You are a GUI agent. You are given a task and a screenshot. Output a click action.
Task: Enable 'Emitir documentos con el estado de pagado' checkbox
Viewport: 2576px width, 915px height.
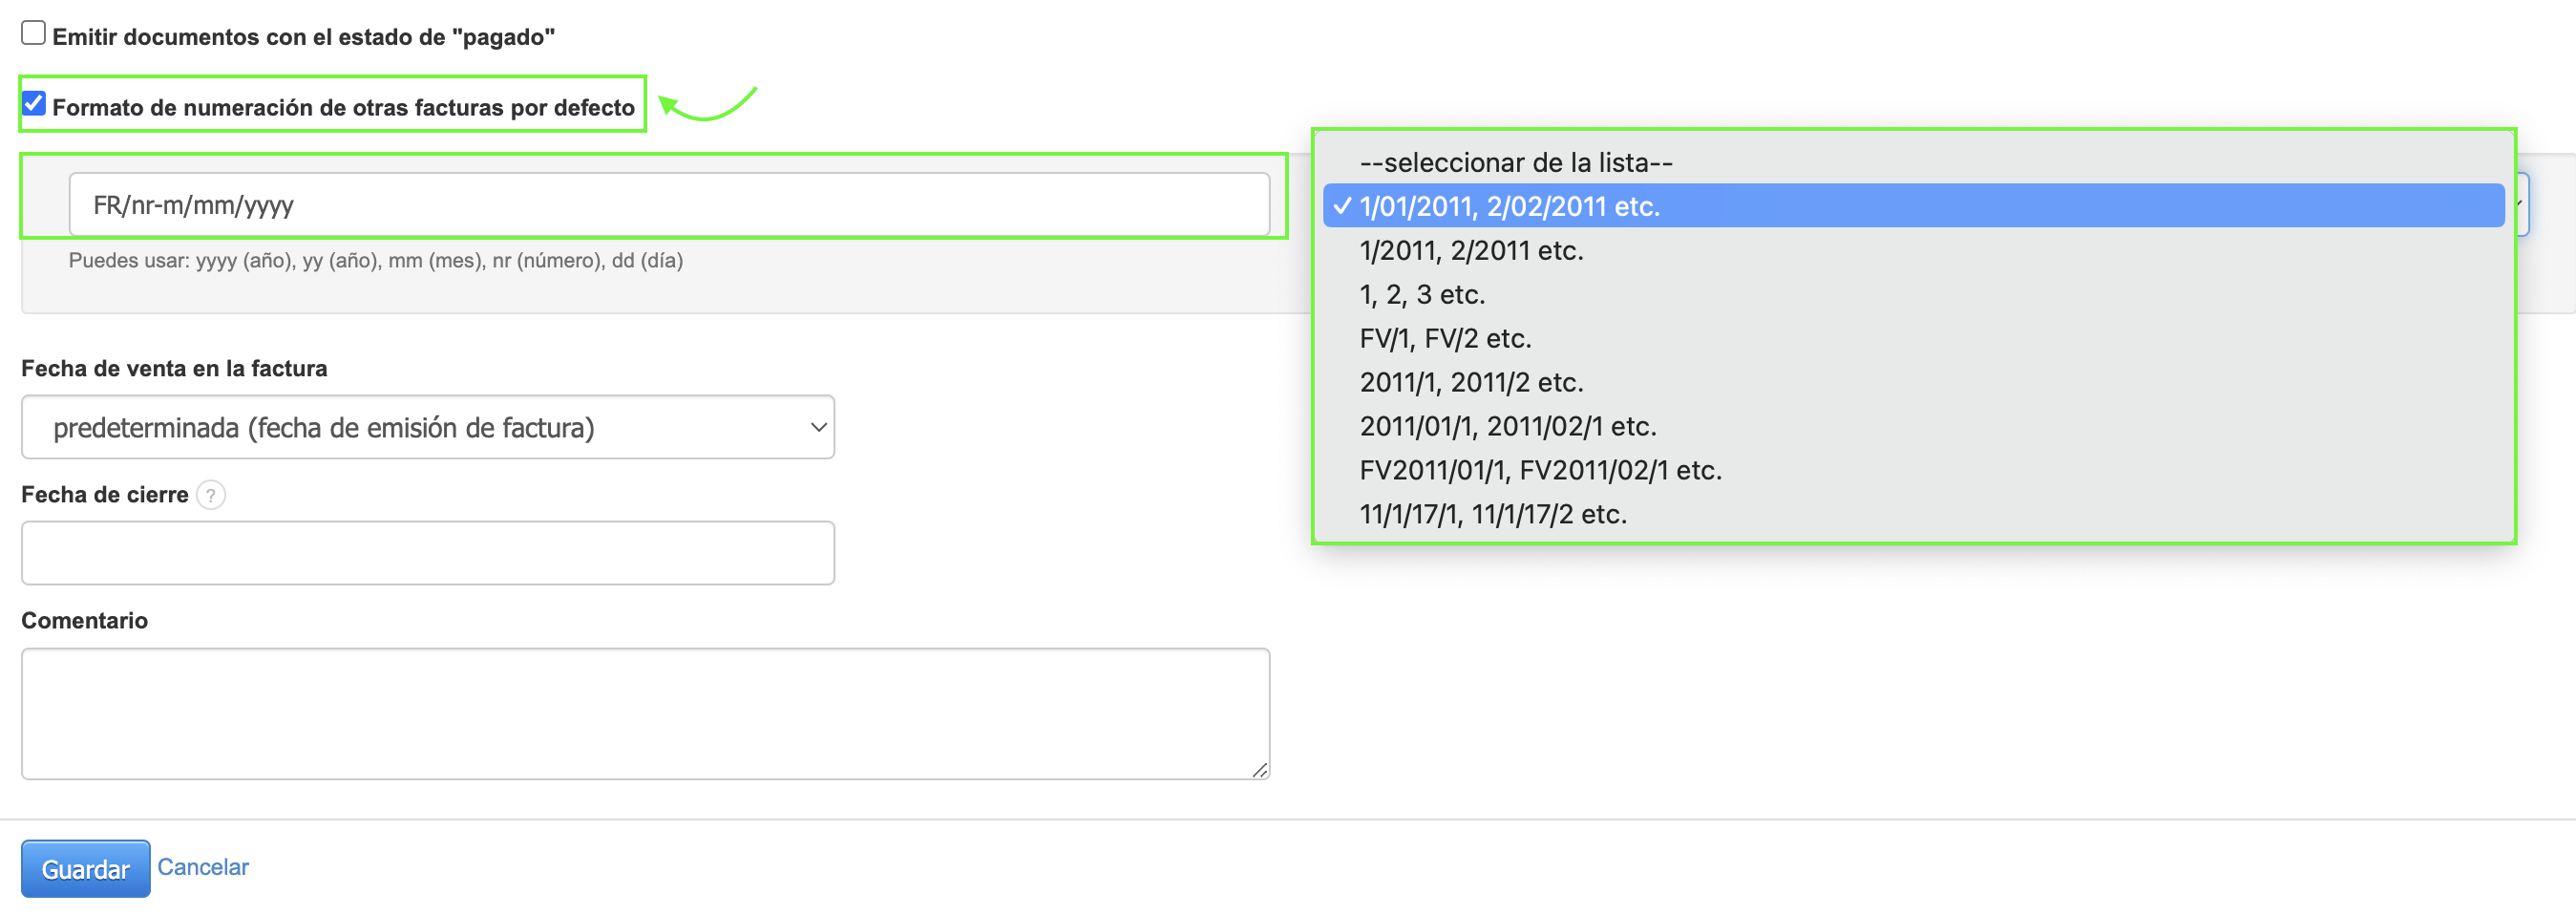(34, 34)
